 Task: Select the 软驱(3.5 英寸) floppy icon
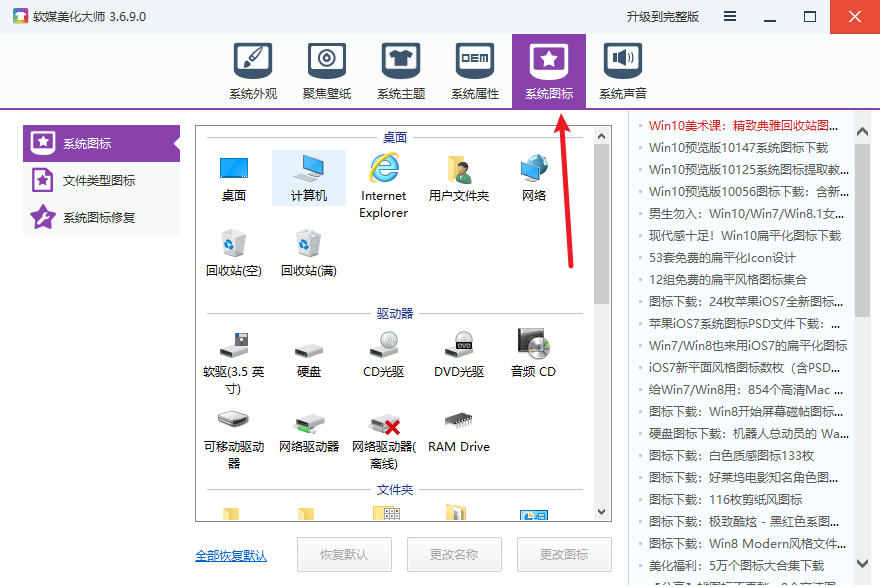(x=233, y=360)
